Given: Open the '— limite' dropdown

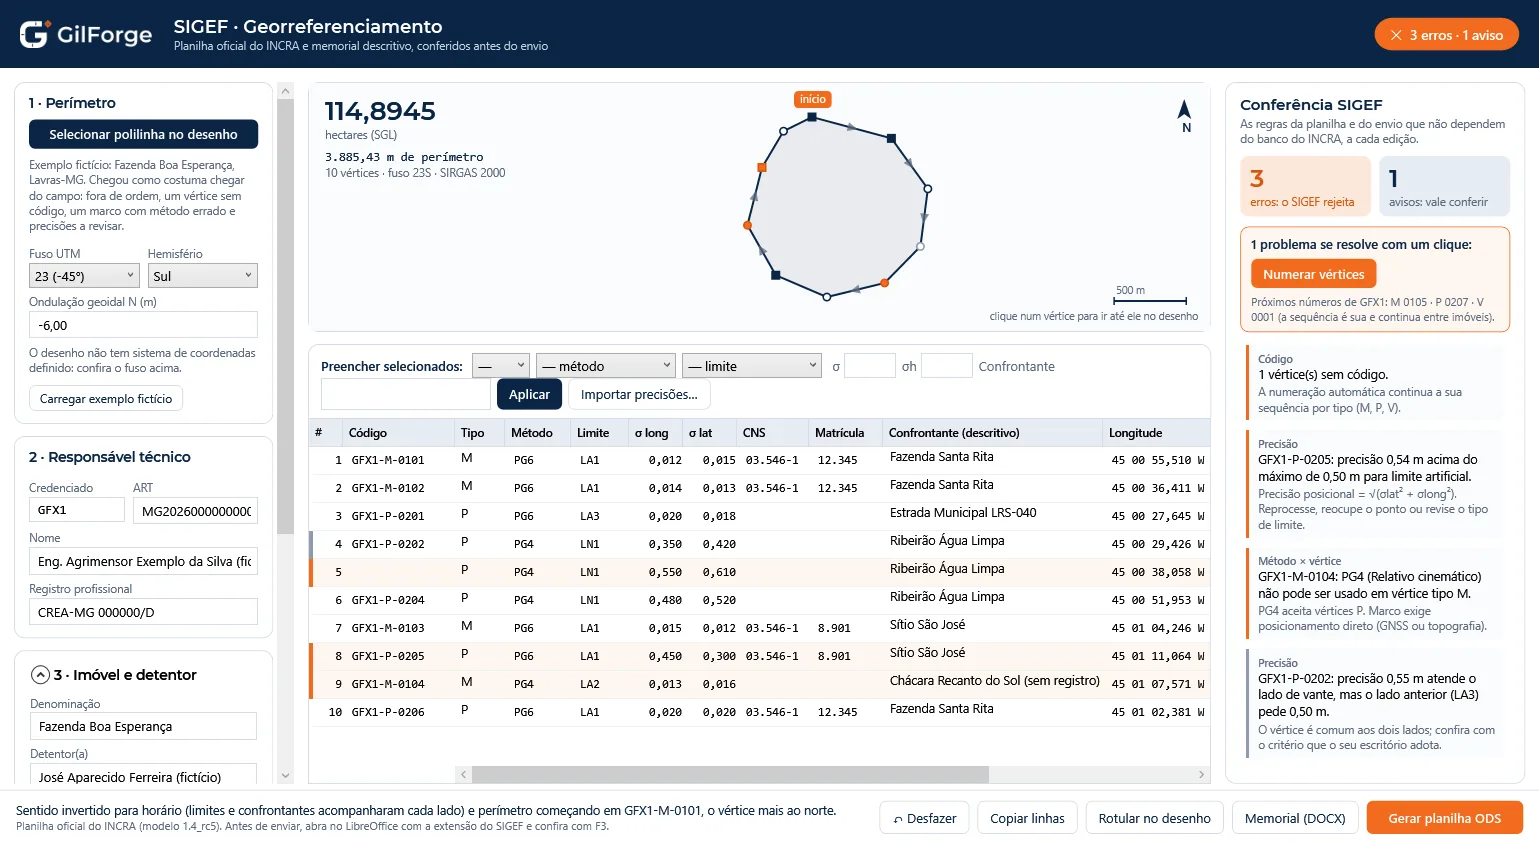Looking at the screenshot, I should (x=752, y=366).
